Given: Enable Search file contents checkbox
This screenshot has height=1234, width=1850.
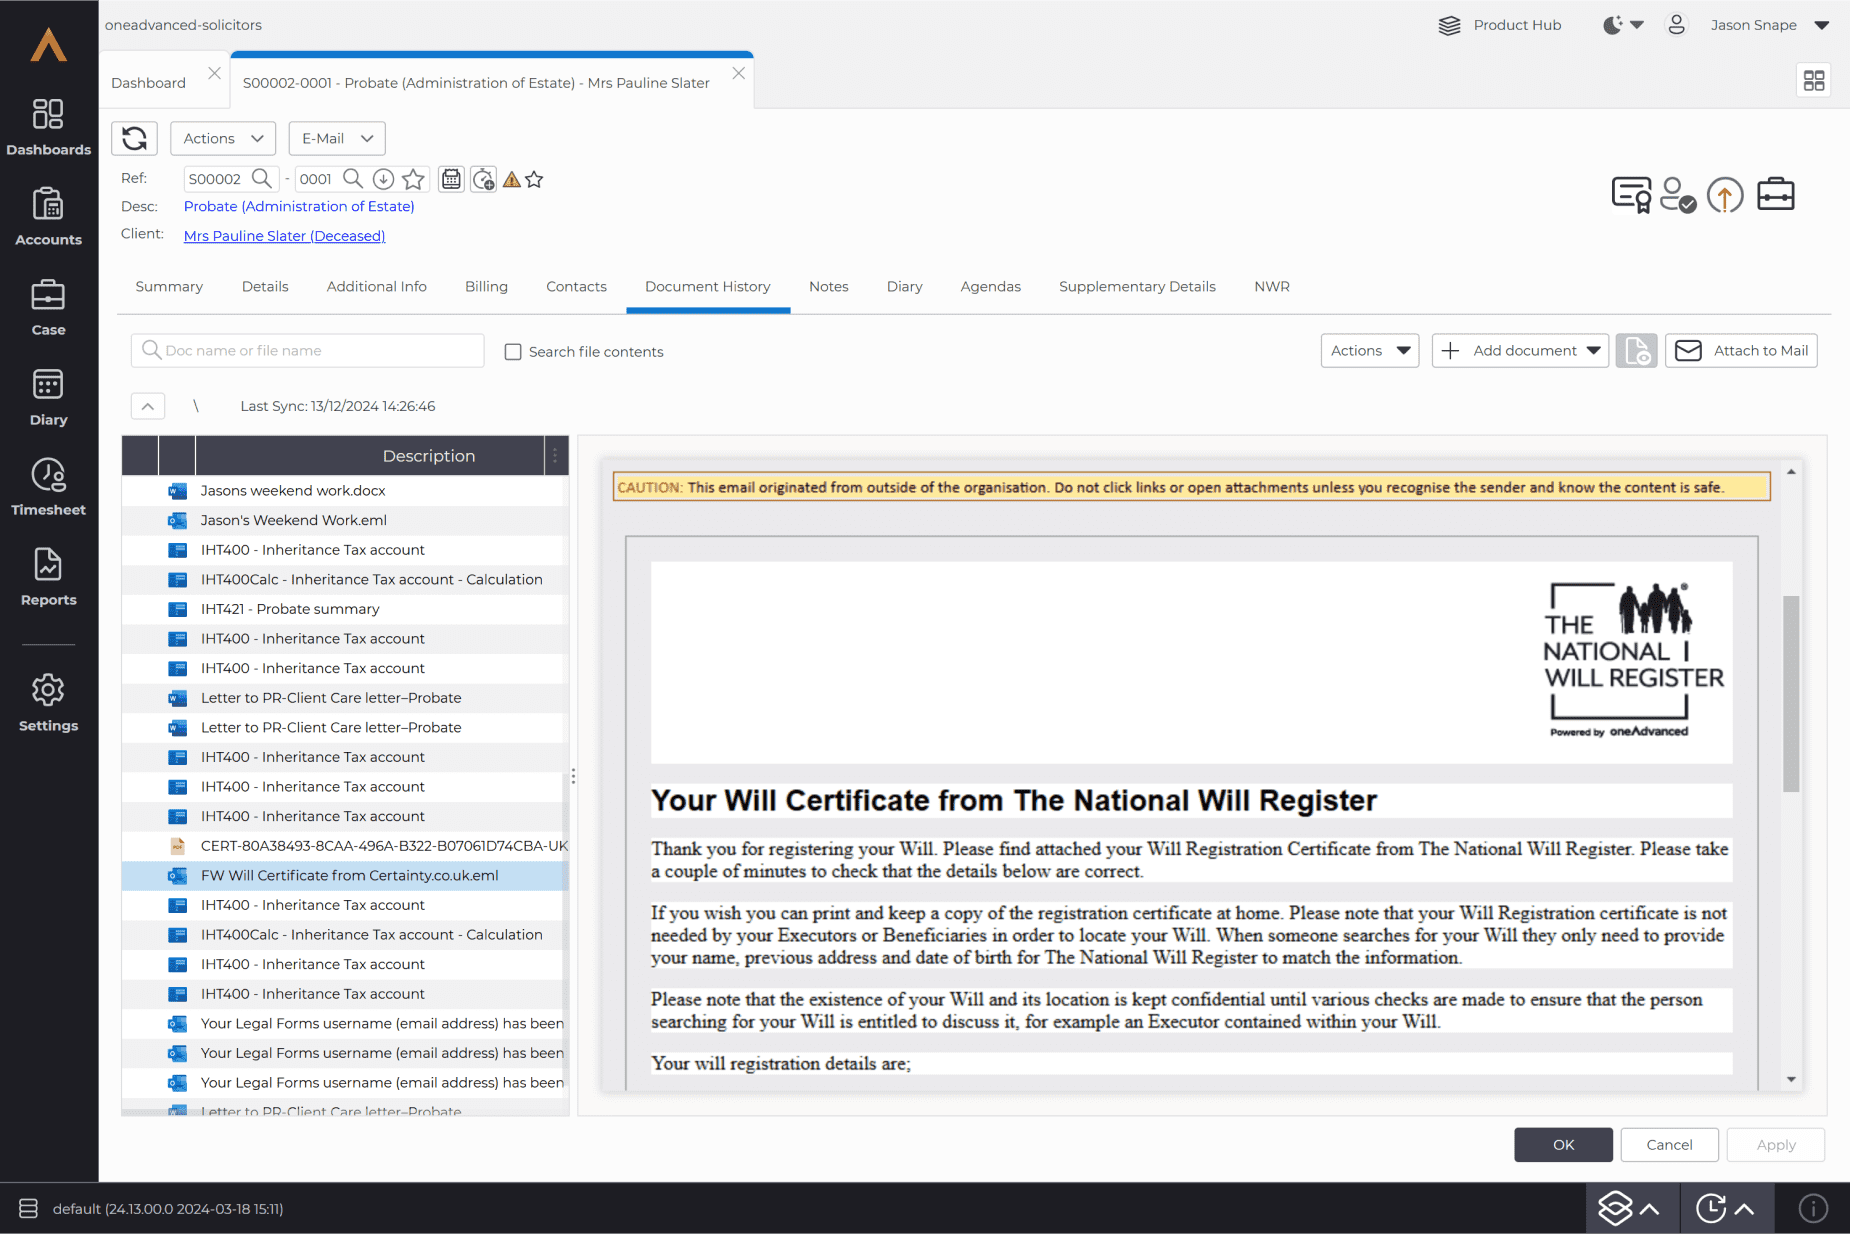Looking at the screenshot, I should [513, 351].
